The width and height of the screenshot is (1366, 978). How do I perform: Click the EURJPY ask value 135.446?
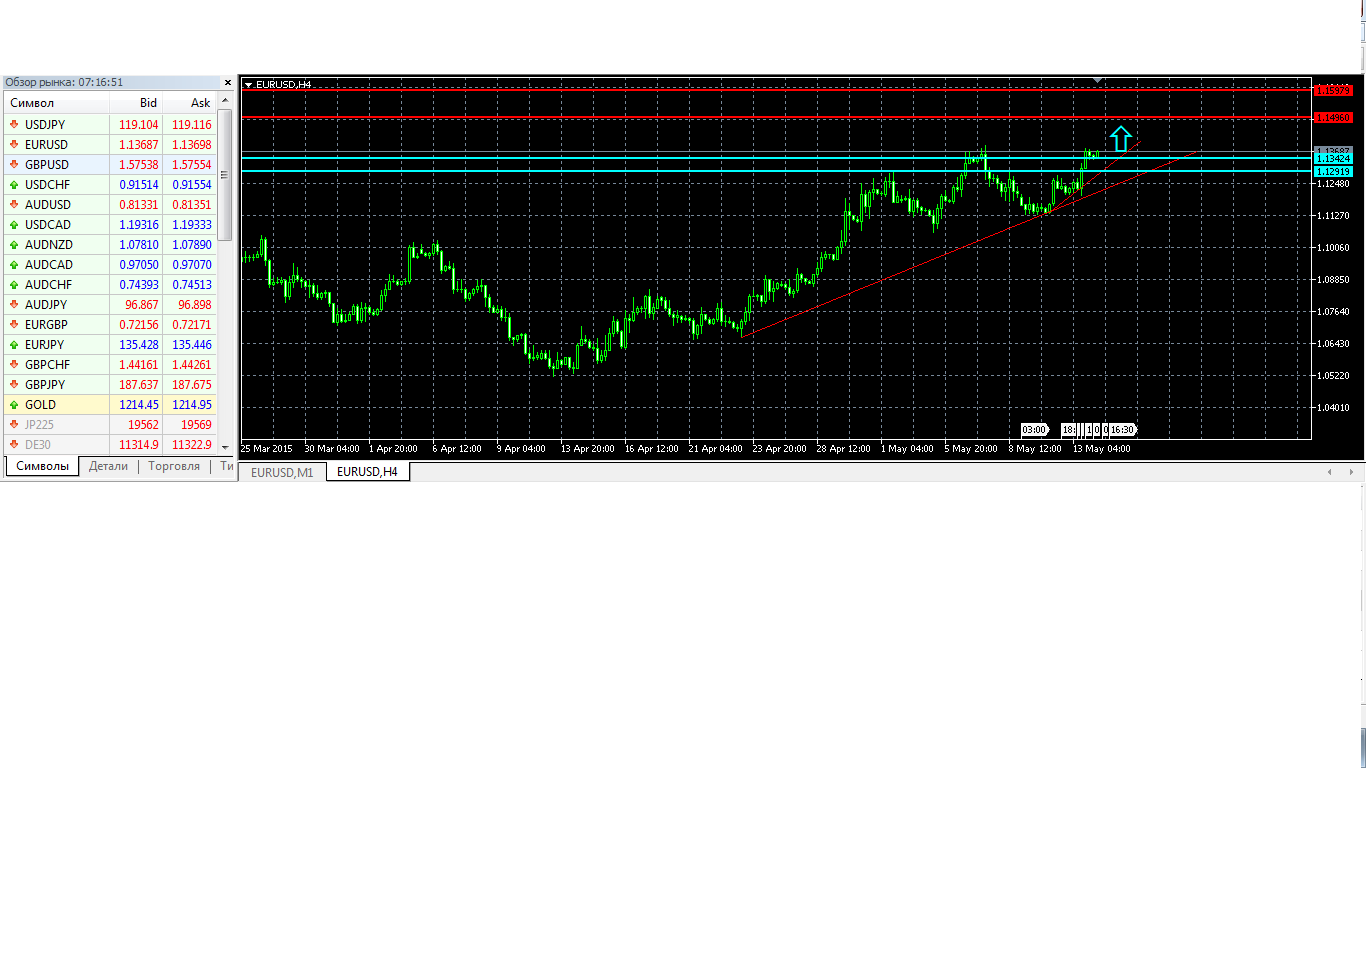[192, 345]
